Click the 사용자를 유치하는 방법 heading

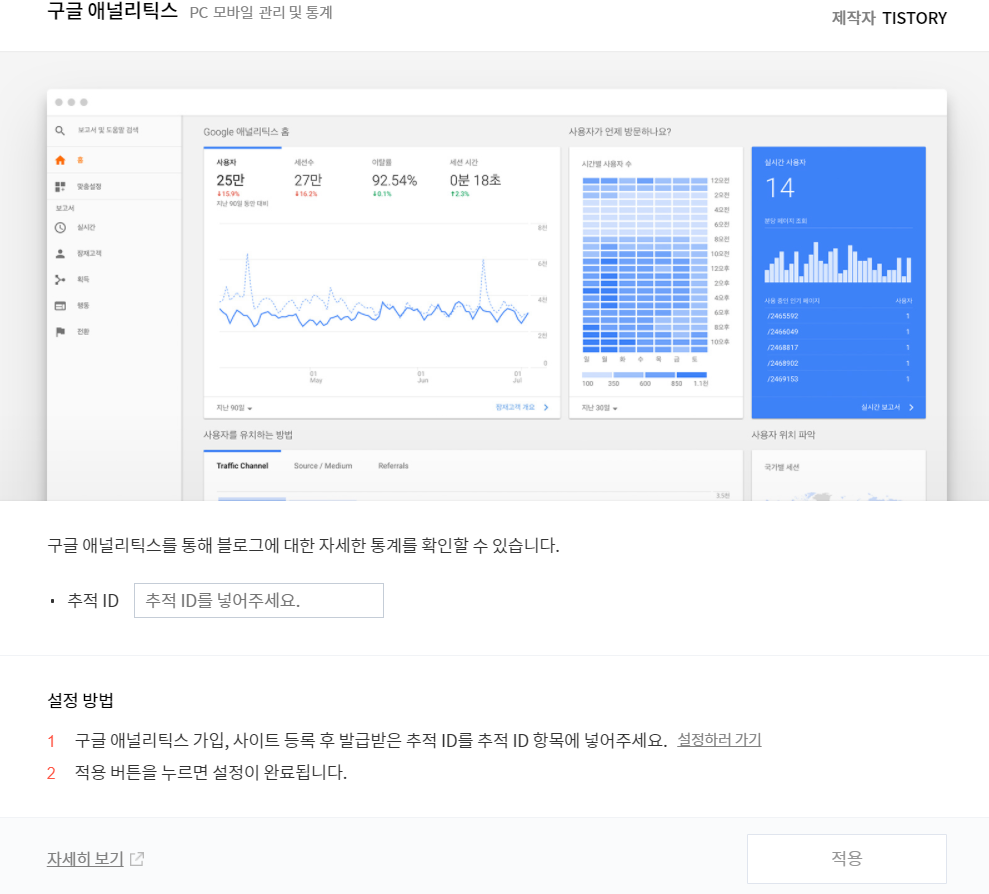click(248, 435)
